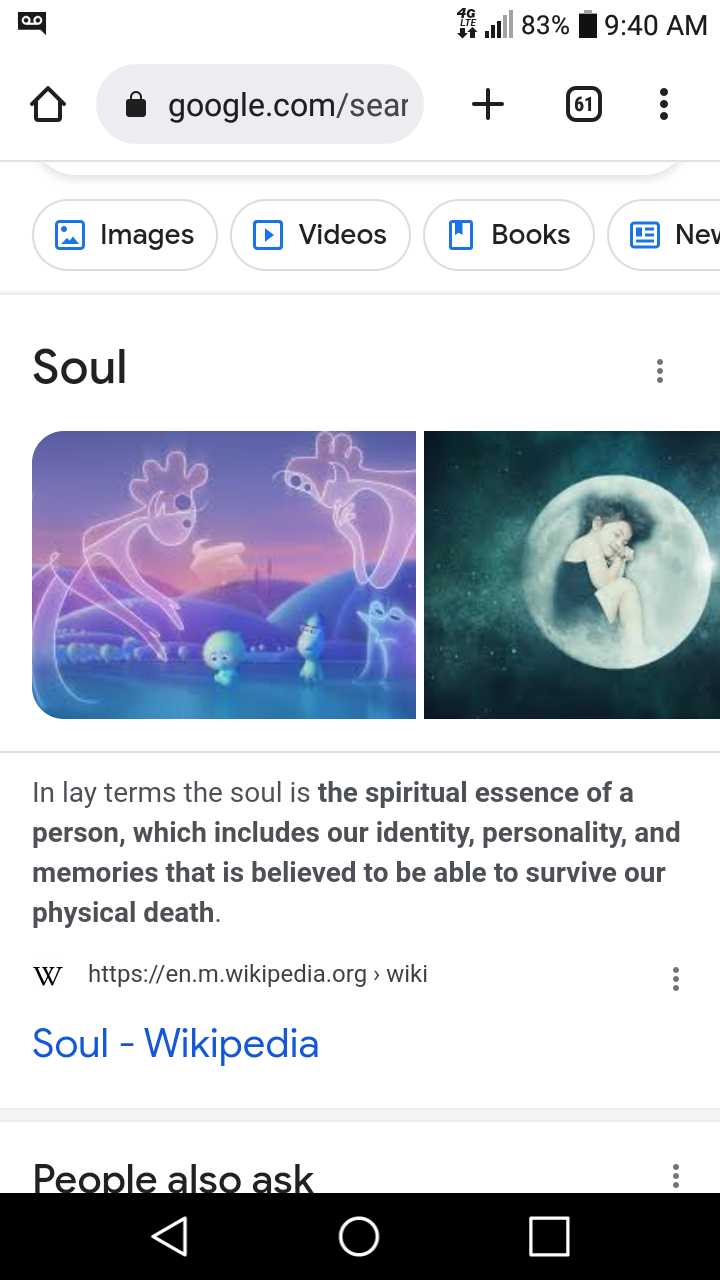Switch to Images search filter

125,235
